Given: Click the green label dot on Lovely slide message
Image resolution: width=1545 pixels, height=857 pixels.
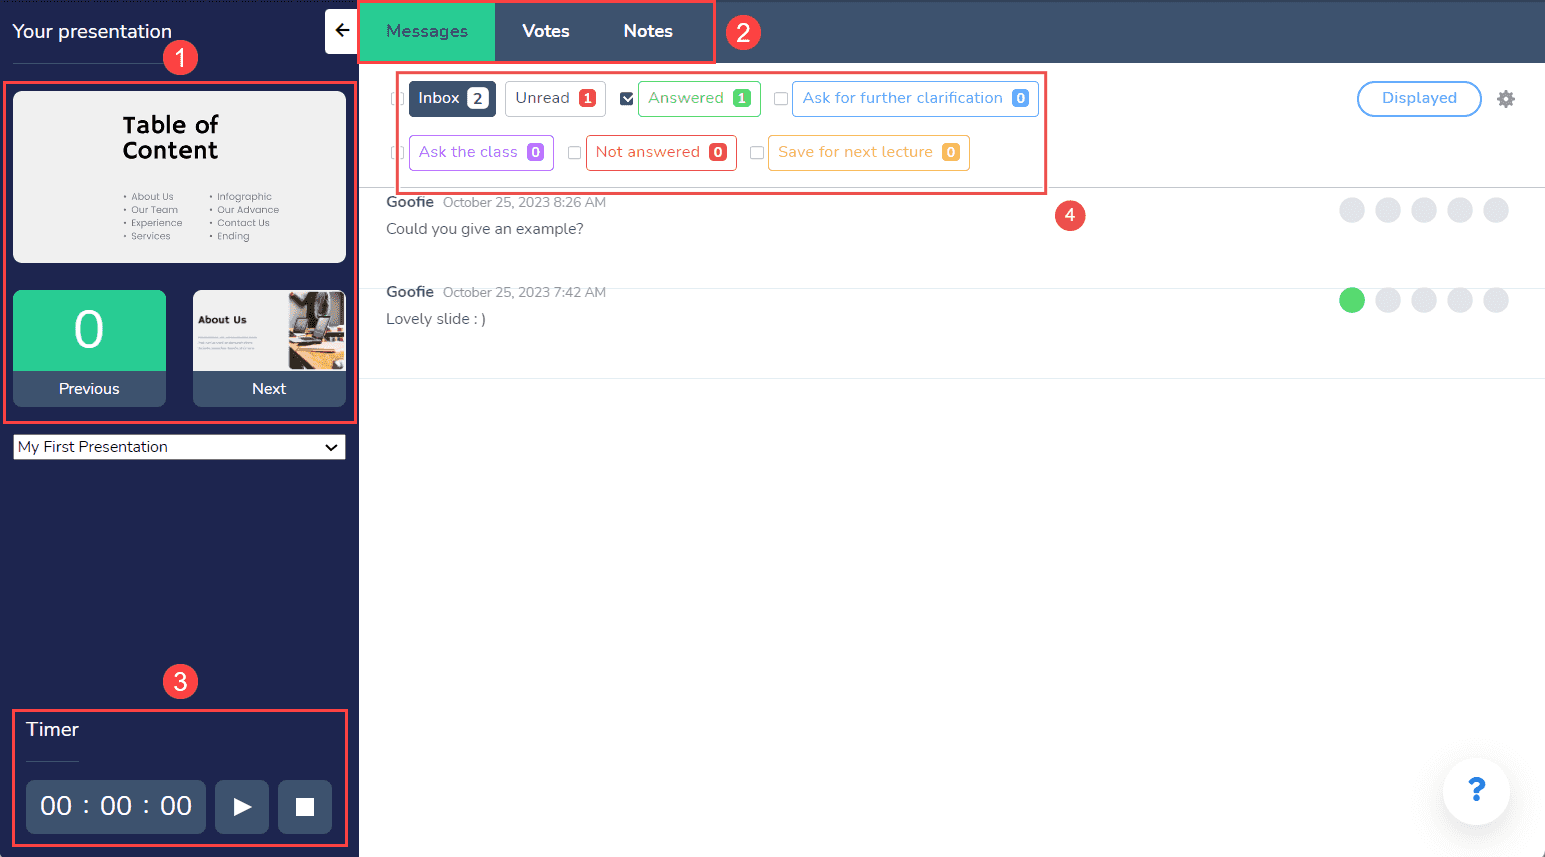Looking at the screenshot, I should [x=1352, y=300].
